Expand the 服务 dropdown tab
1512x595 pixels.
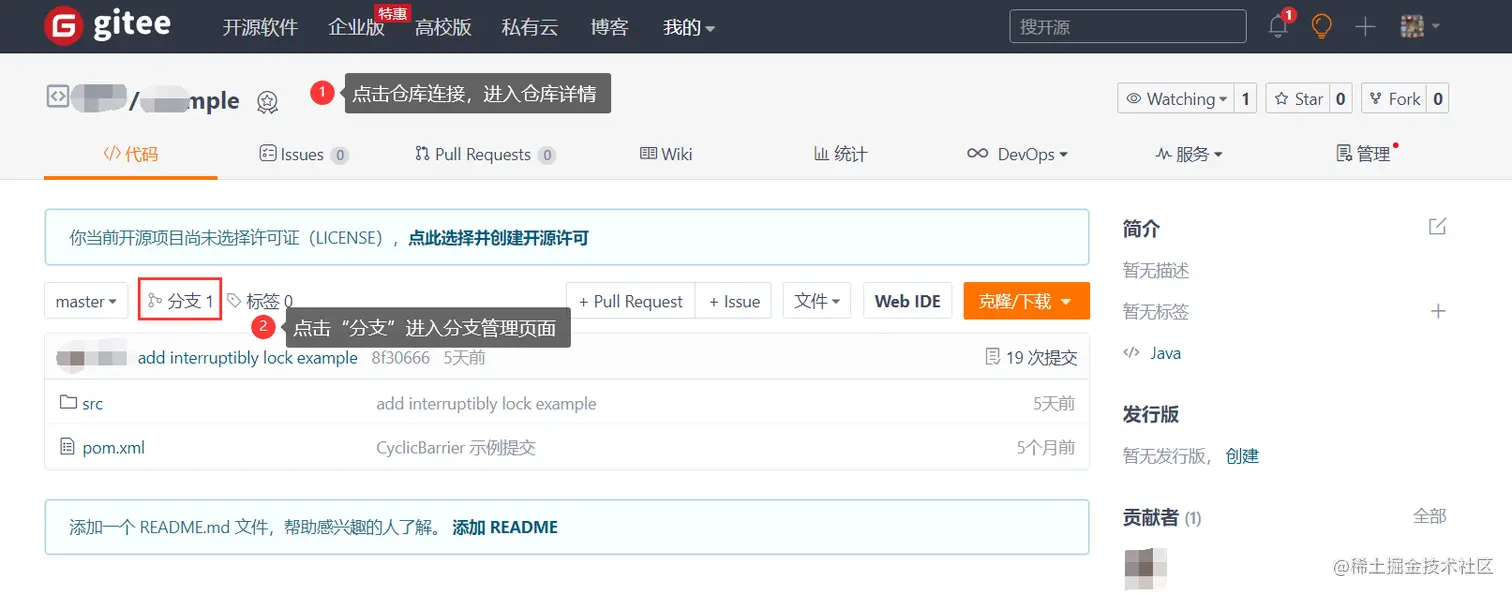point(1189,154)
